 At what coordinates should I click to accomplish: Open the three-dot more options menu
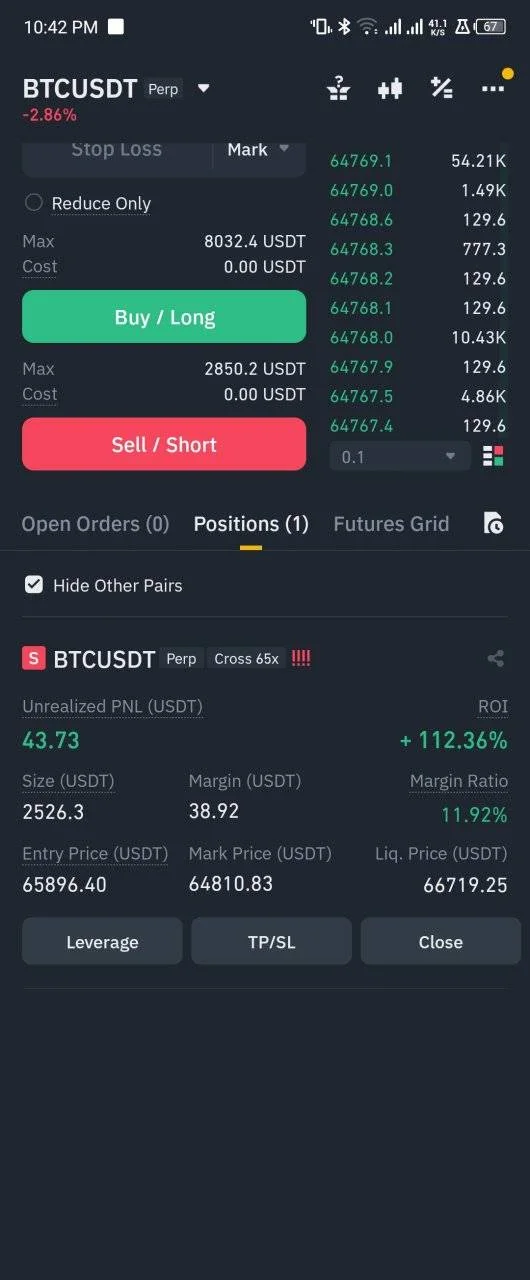tap(493, 88)
